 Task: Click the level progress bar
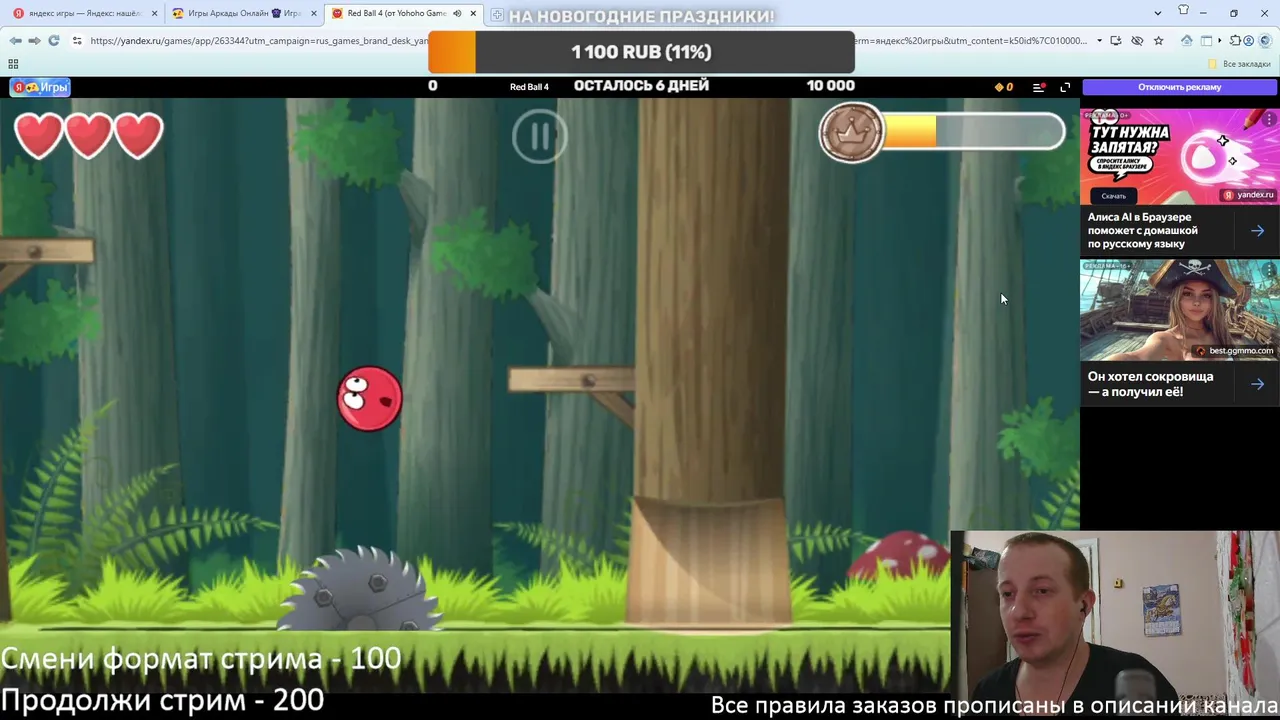click(x=972, y=132)
